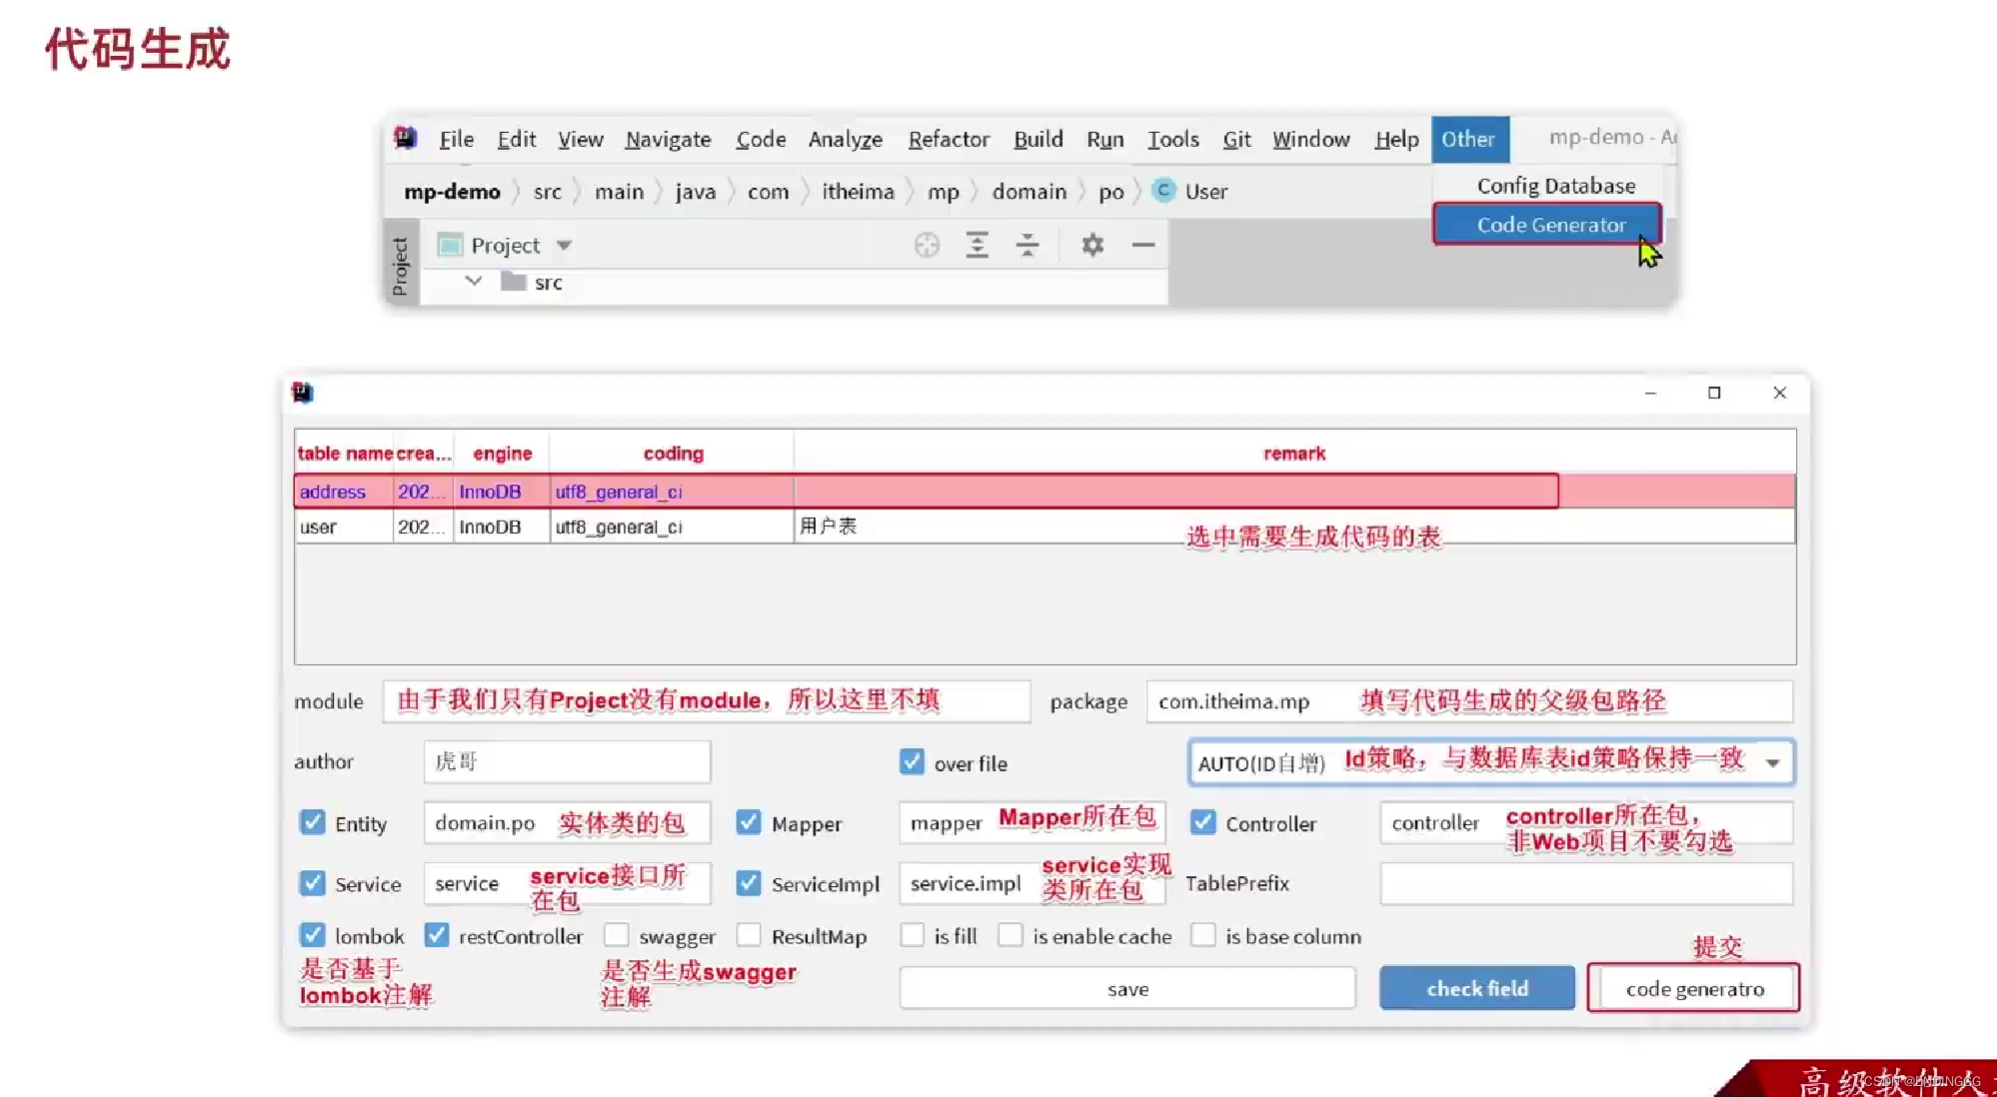Screen dimensions: 1997x1097
Task: Click the User class icon in breadcrumb
Action: pos(1163,191)
